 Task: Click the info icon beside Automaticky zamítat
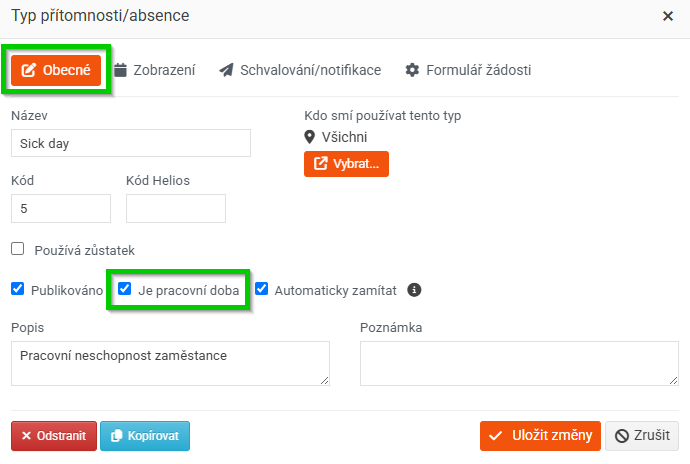point(414,290)
